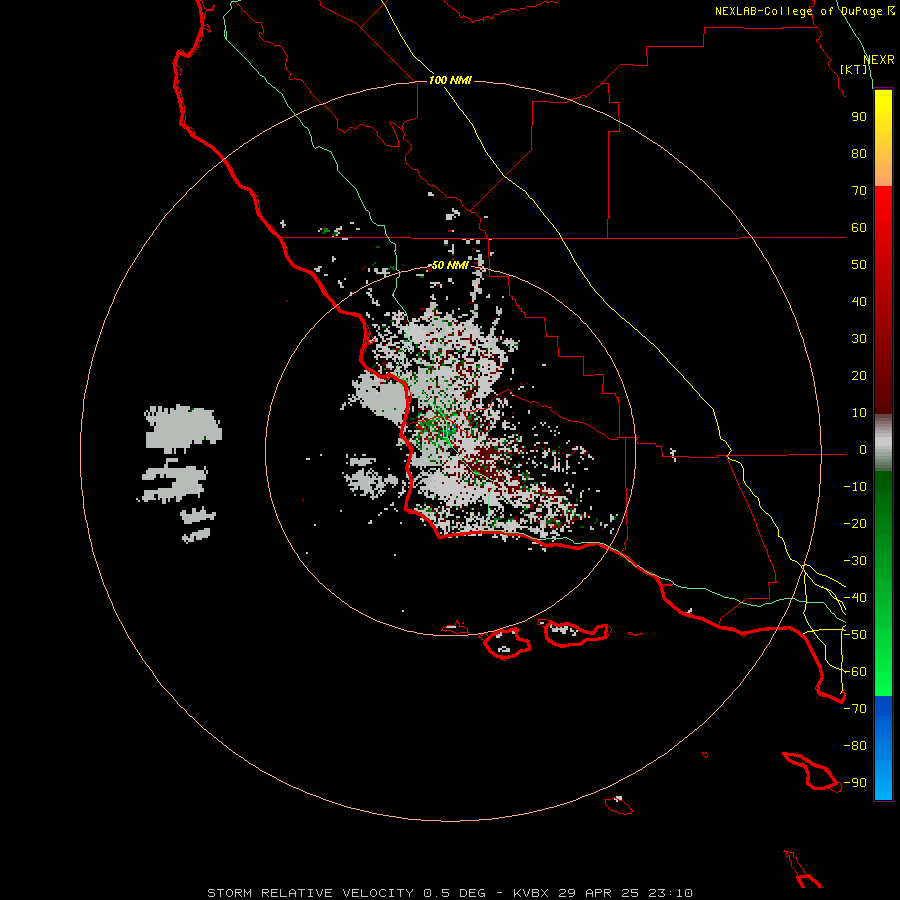This screenshot has width=900, height=900.
Task: Click the gray zero-velocity color bar segment
Action: (883, 443)
